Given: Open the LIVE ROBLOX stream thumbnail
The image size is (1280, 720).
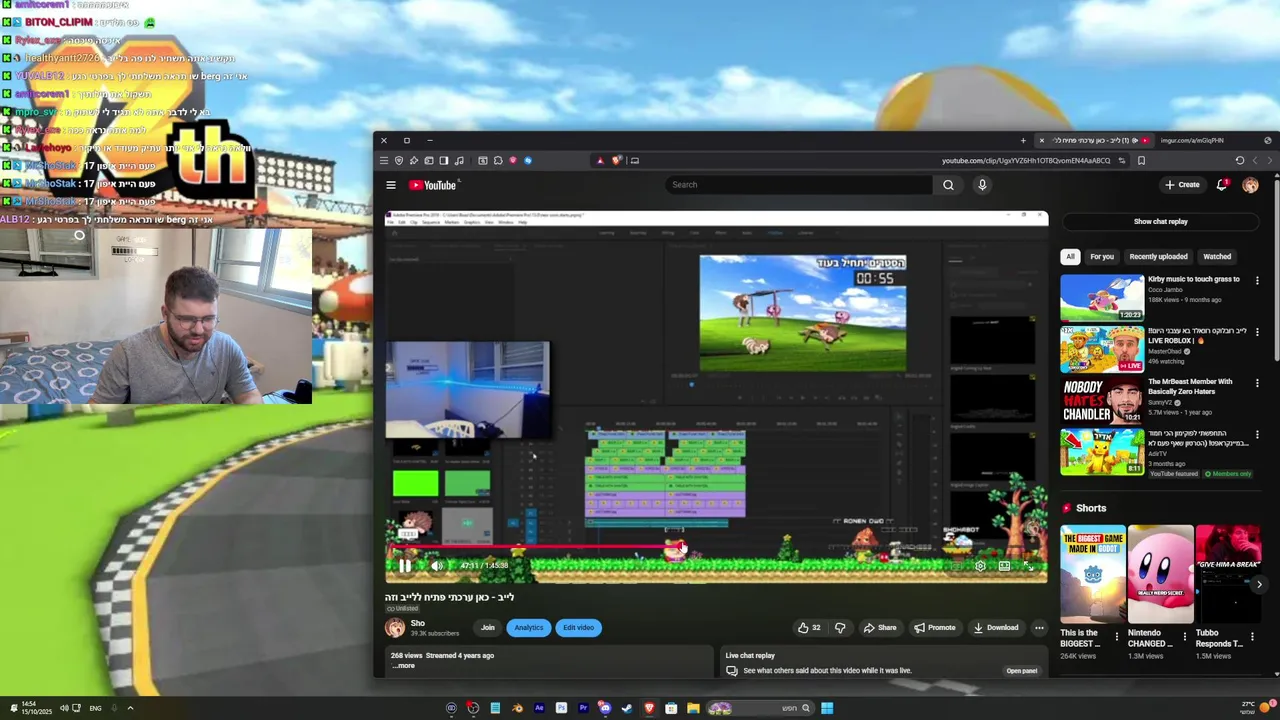Looking at the screenshot, I should 1102,349.
